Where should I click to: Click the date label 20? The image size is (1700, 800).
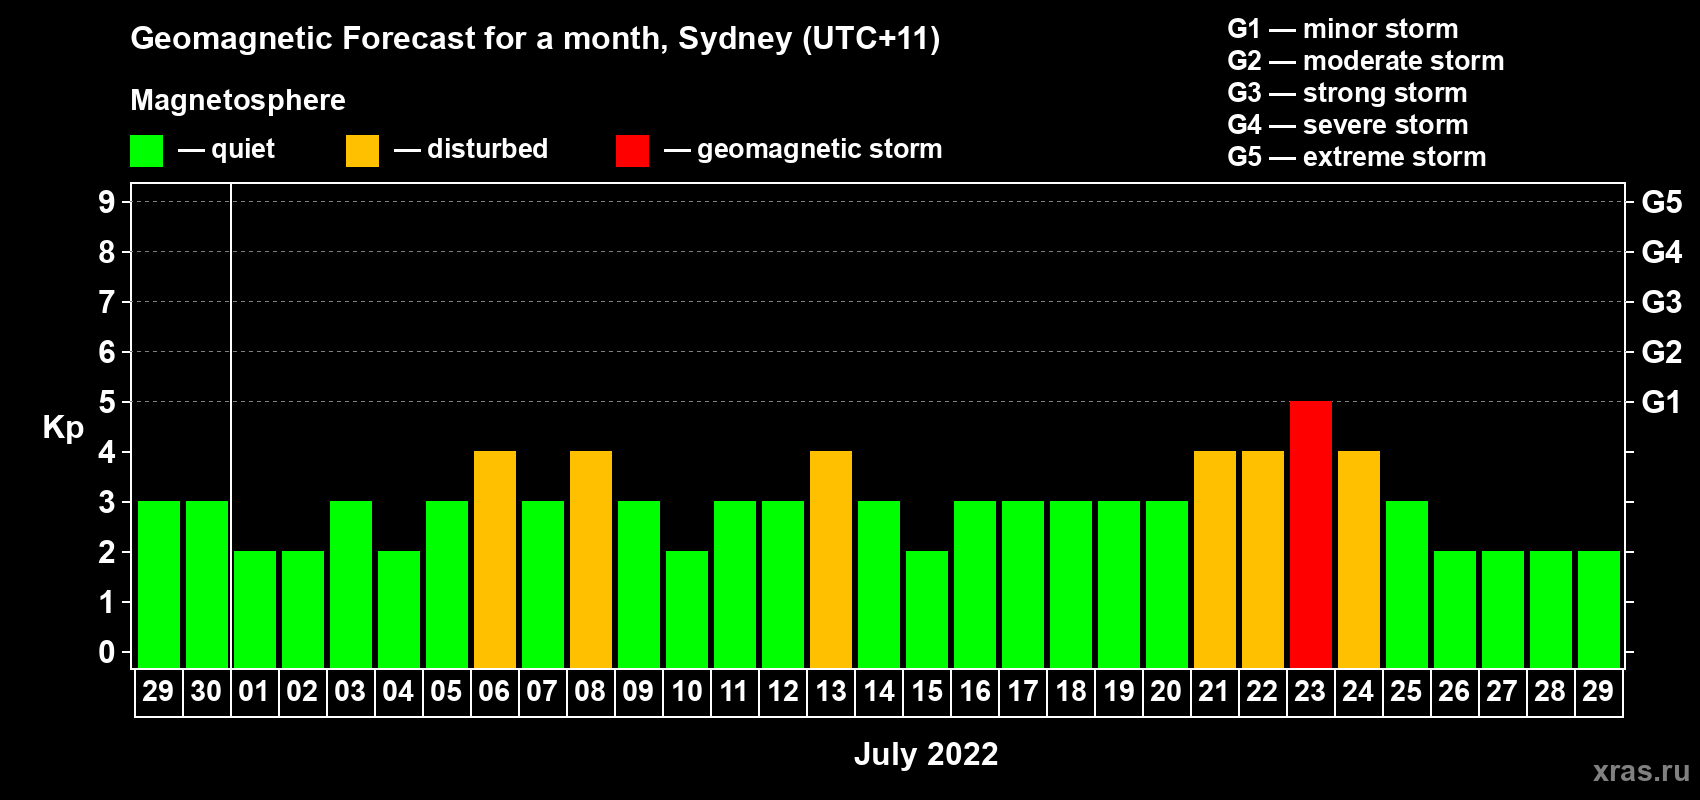point(1166,691)
